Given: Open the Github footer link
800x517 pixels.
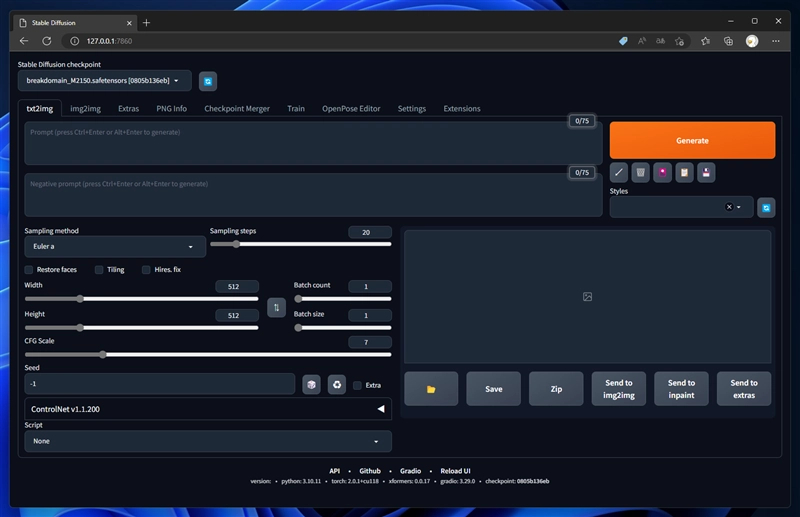Looking at the screenshot, I should (x=370, y=471).
